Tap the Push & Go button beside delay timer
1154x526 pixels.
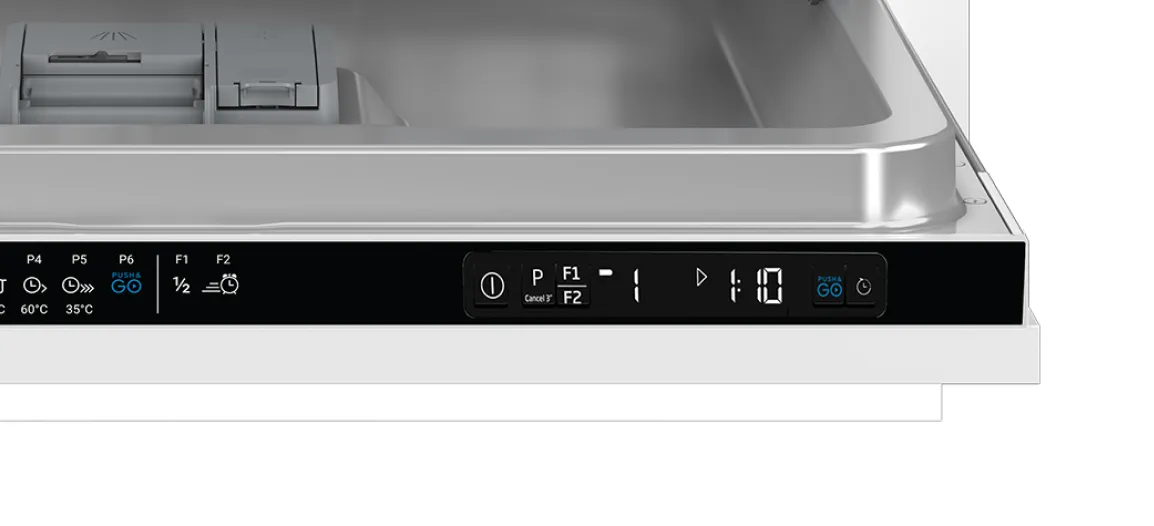pos(829,287)
